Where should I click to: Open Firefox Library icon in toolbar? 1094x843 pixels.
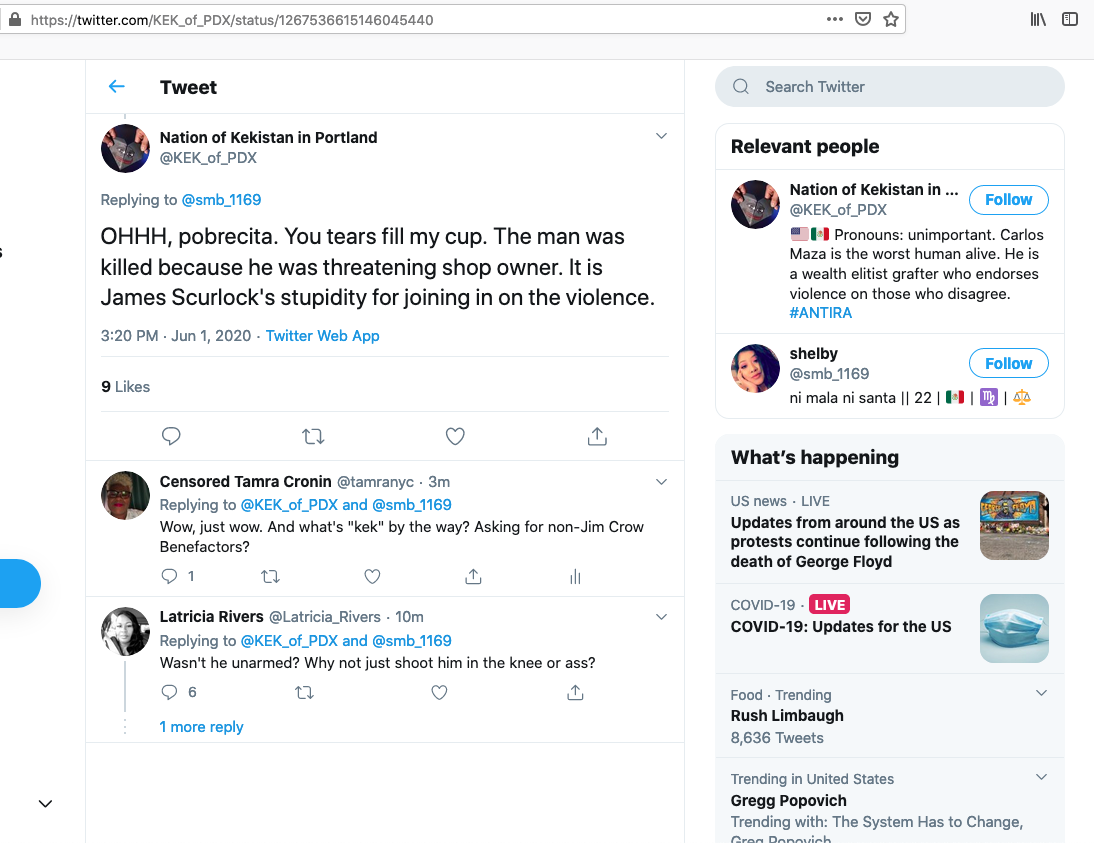(1038, 19)
